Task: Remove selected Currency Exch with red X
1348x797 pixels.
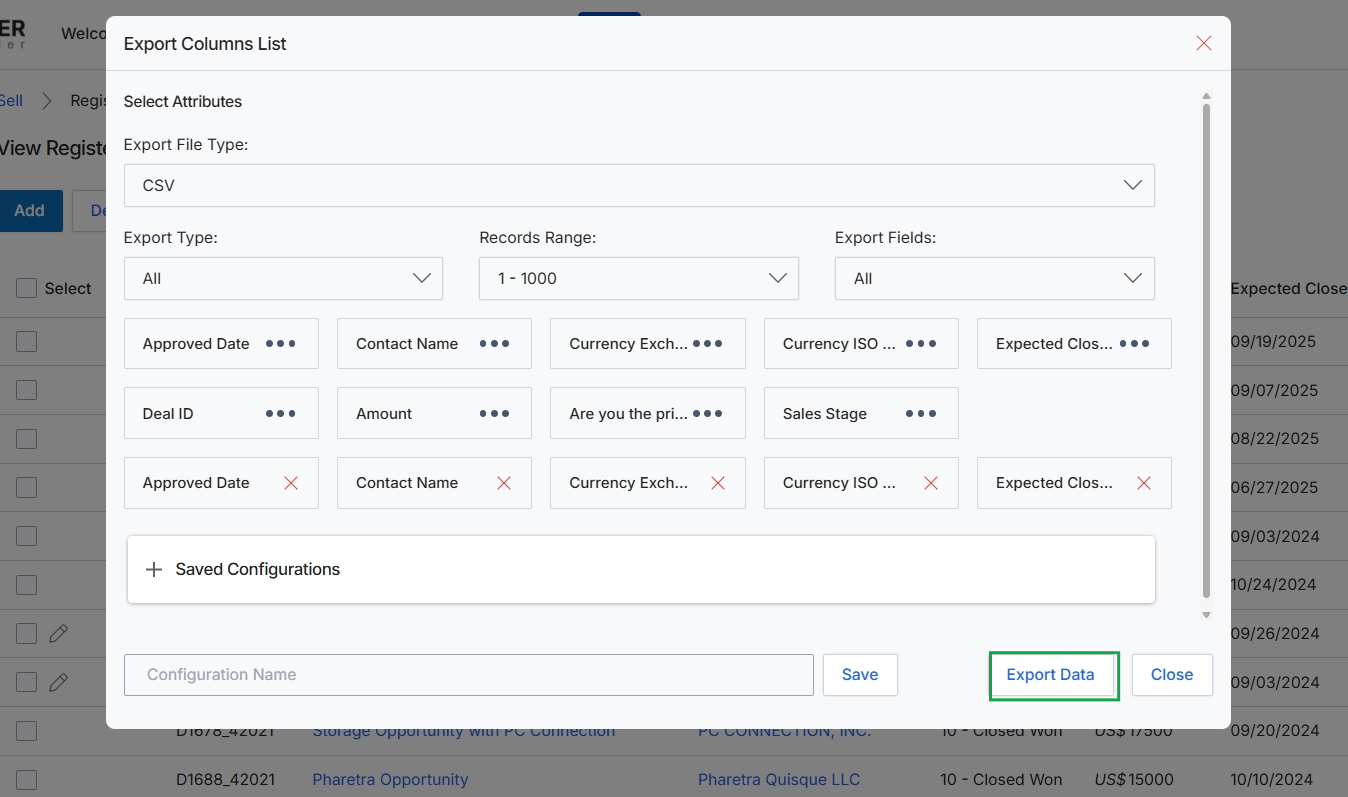Action: point(718,483)
